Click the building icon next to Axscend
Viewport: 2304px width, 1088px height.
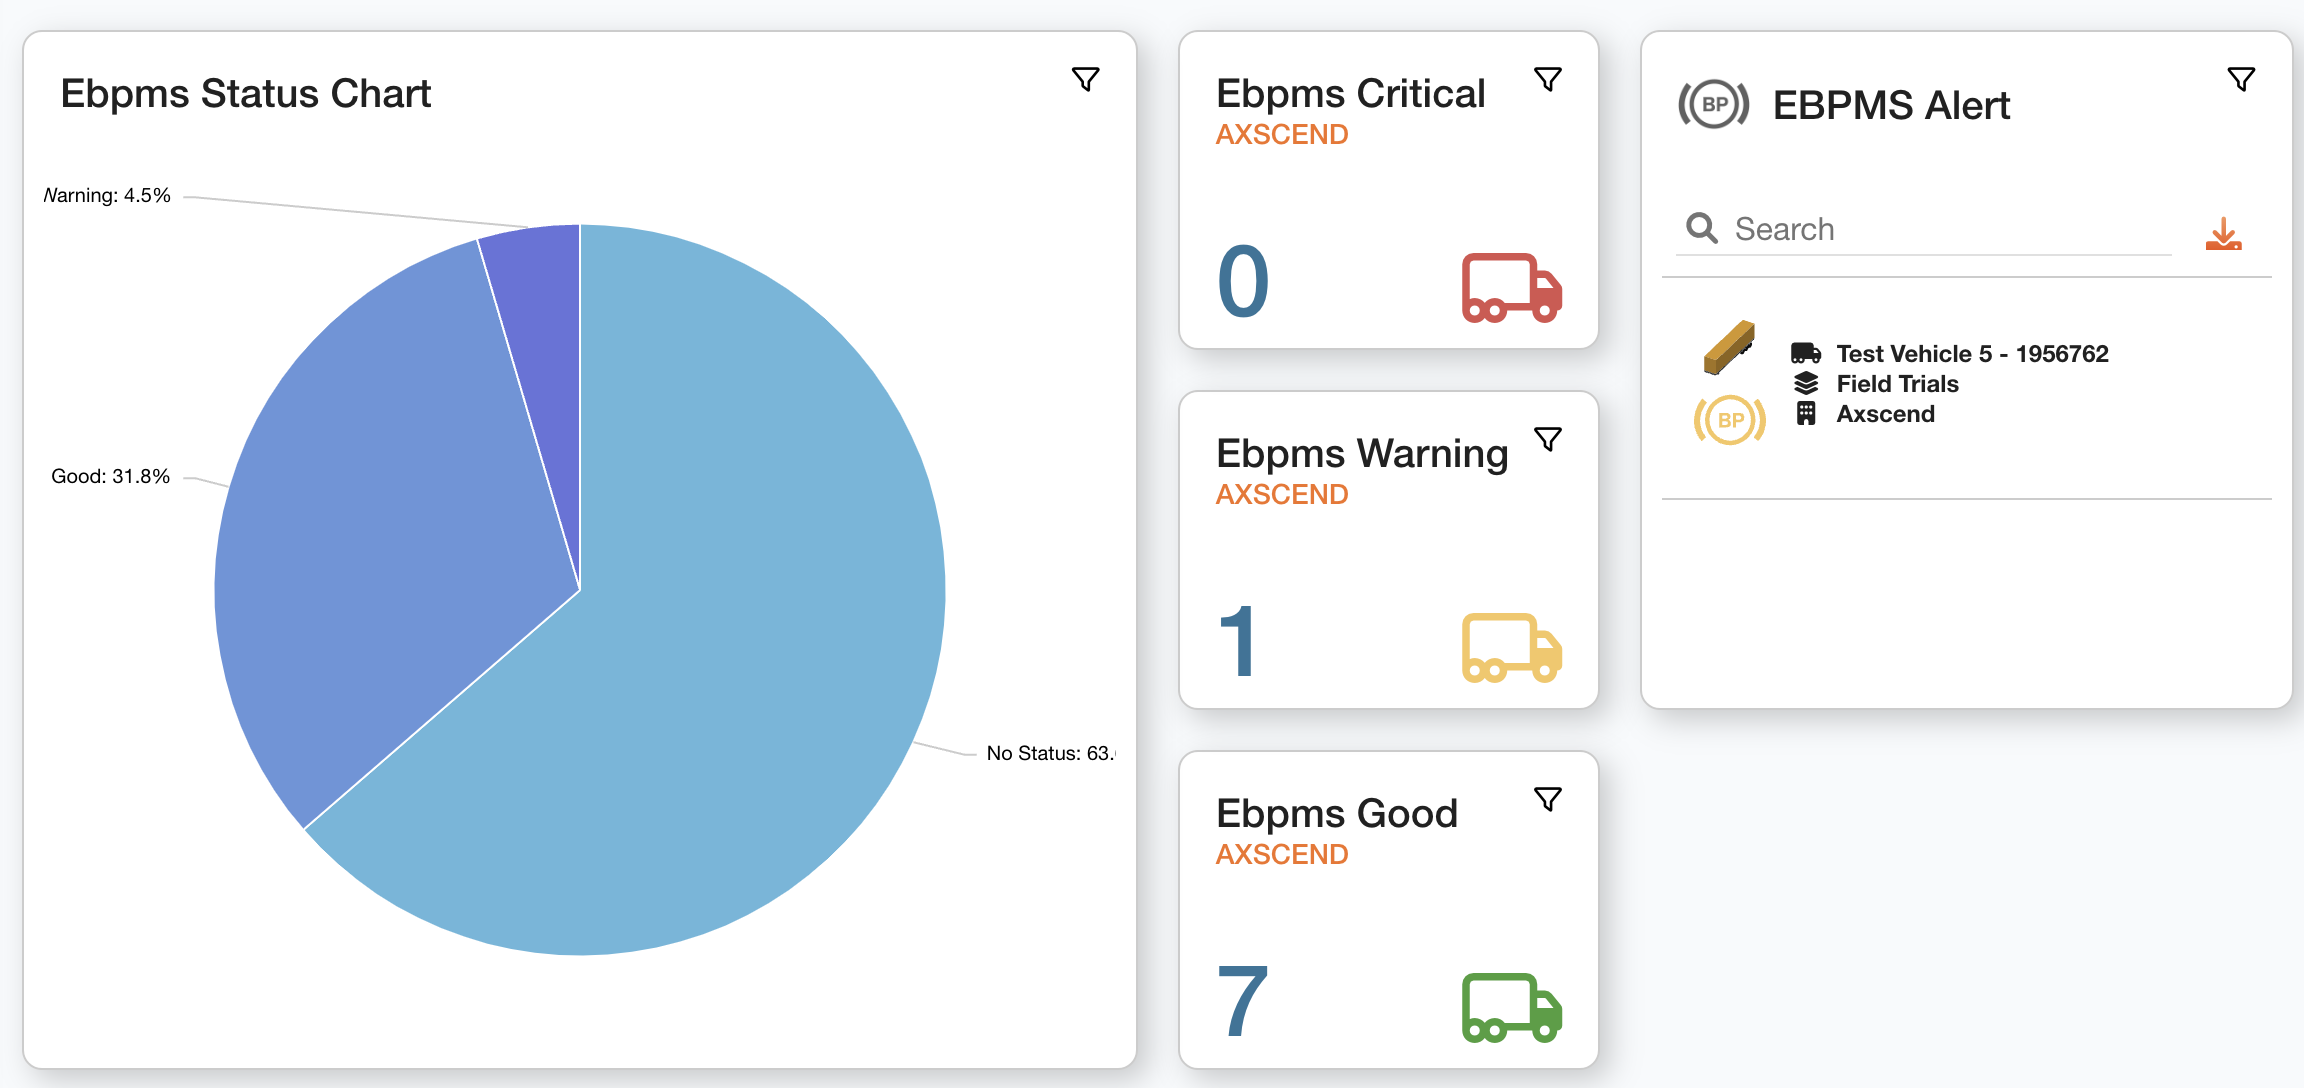click(1806, 414)
